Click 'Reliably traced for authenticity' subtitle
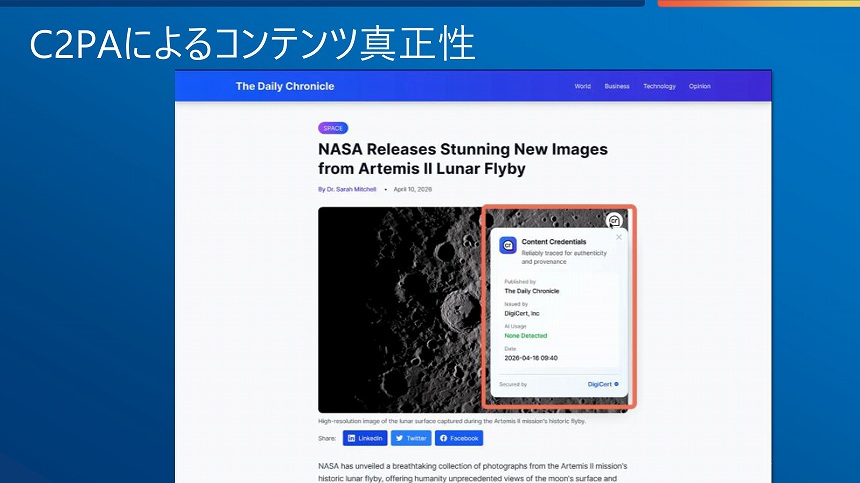This screenshot has height=483, width=860. point(564,257)
